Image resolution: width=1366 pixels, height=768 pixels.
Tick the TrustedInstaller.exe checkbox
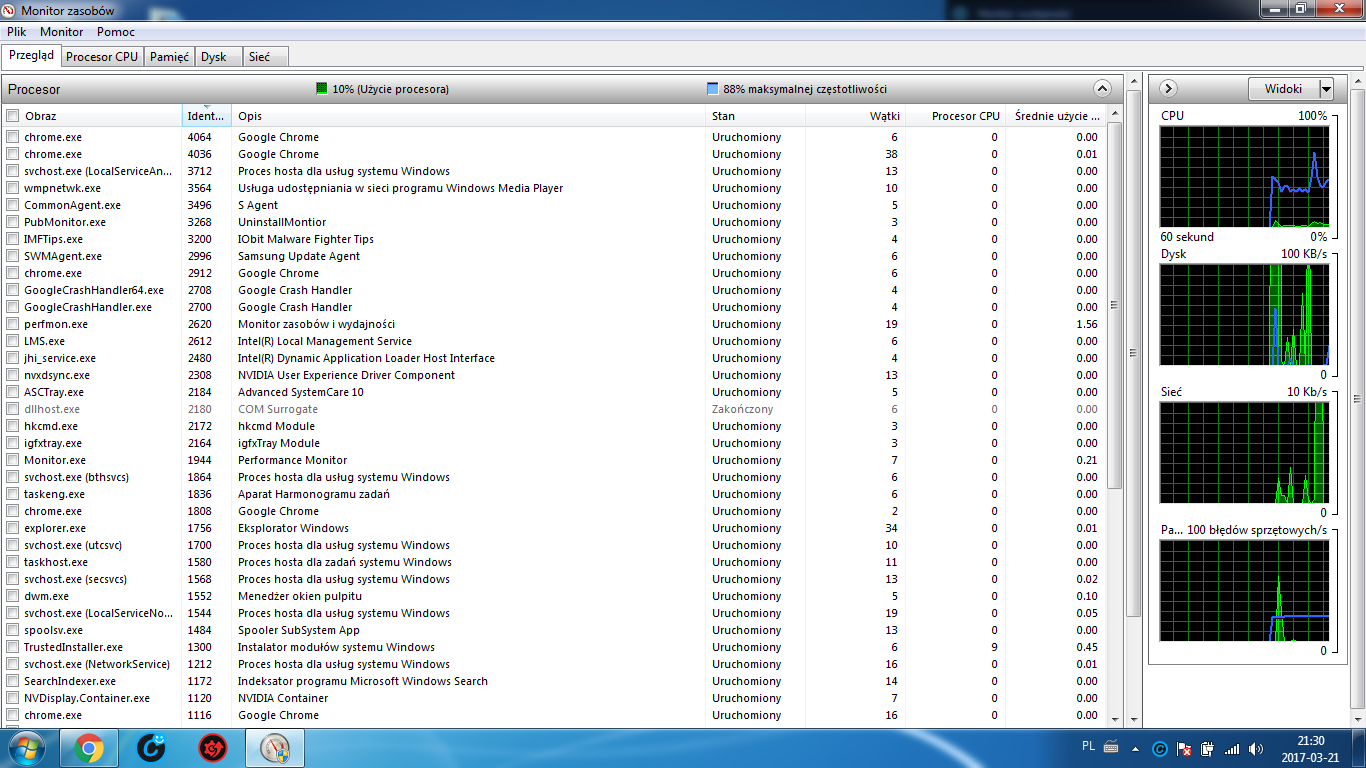[x=12, y=647]
